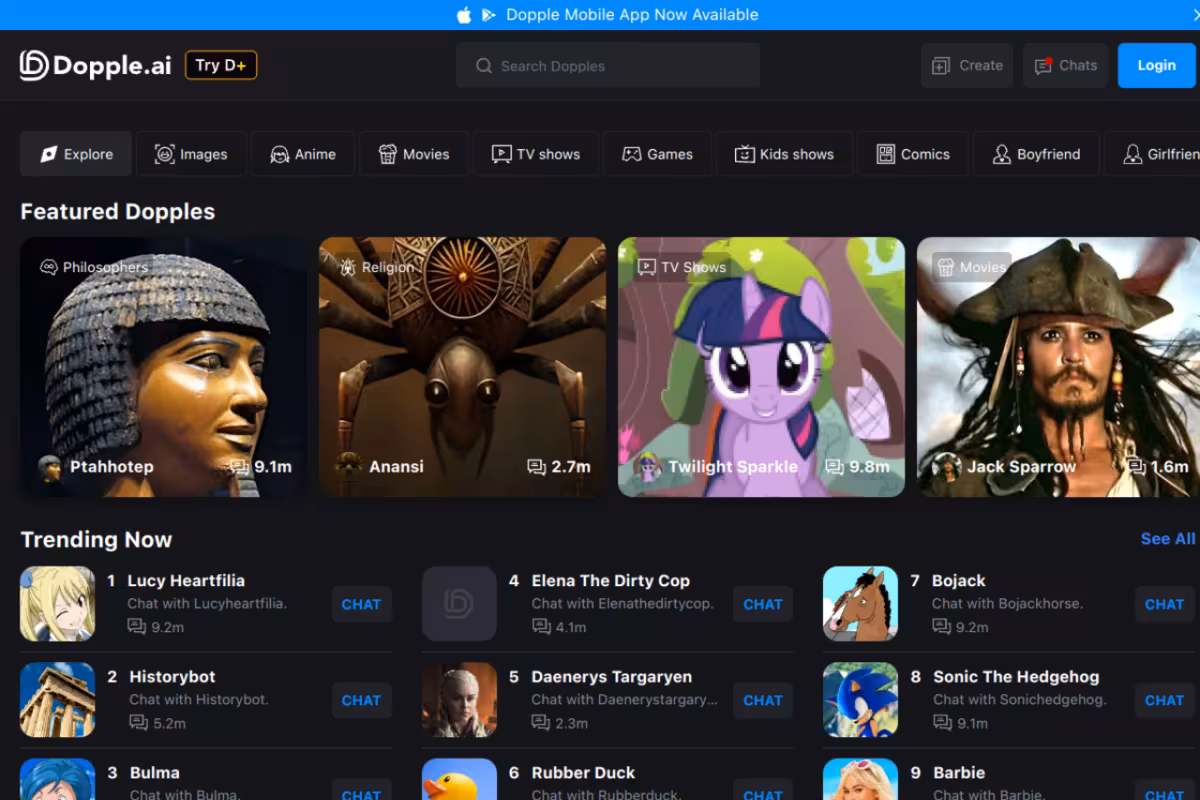The image size is (1200, 800).
Task: Click the small Twilight Sparkle avatar icon
Action: coord(648,467)
